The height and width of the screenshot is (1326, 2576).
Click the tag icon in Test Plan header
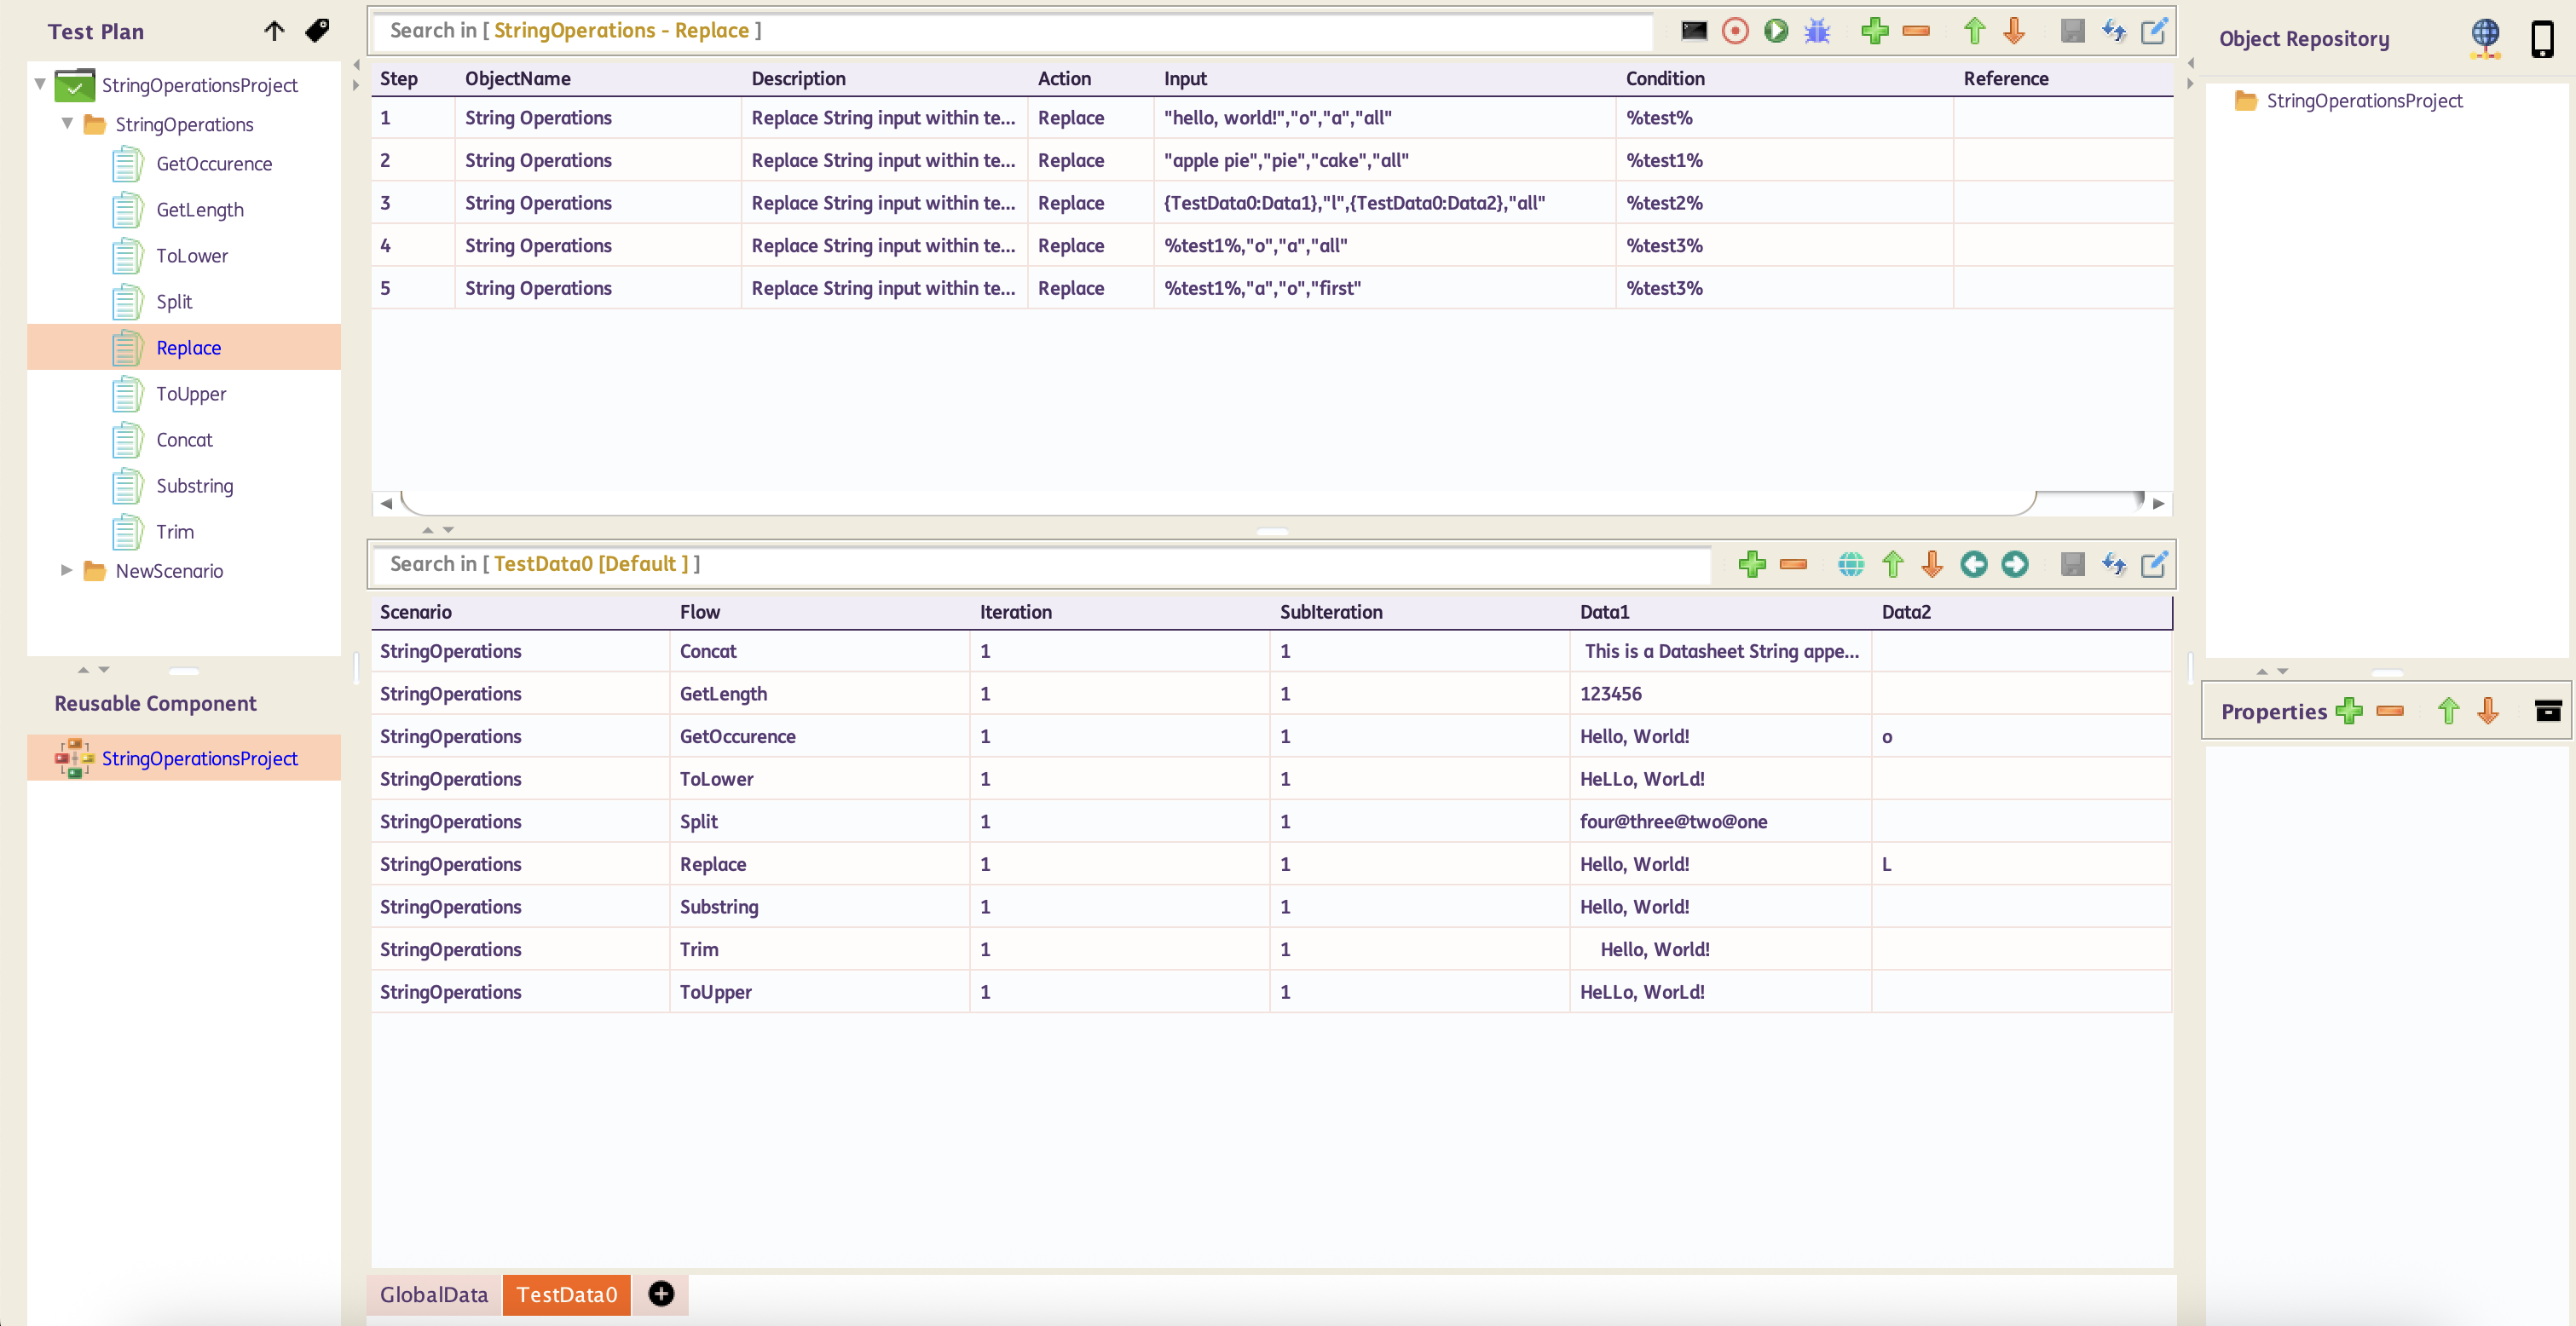click(317, 31)
